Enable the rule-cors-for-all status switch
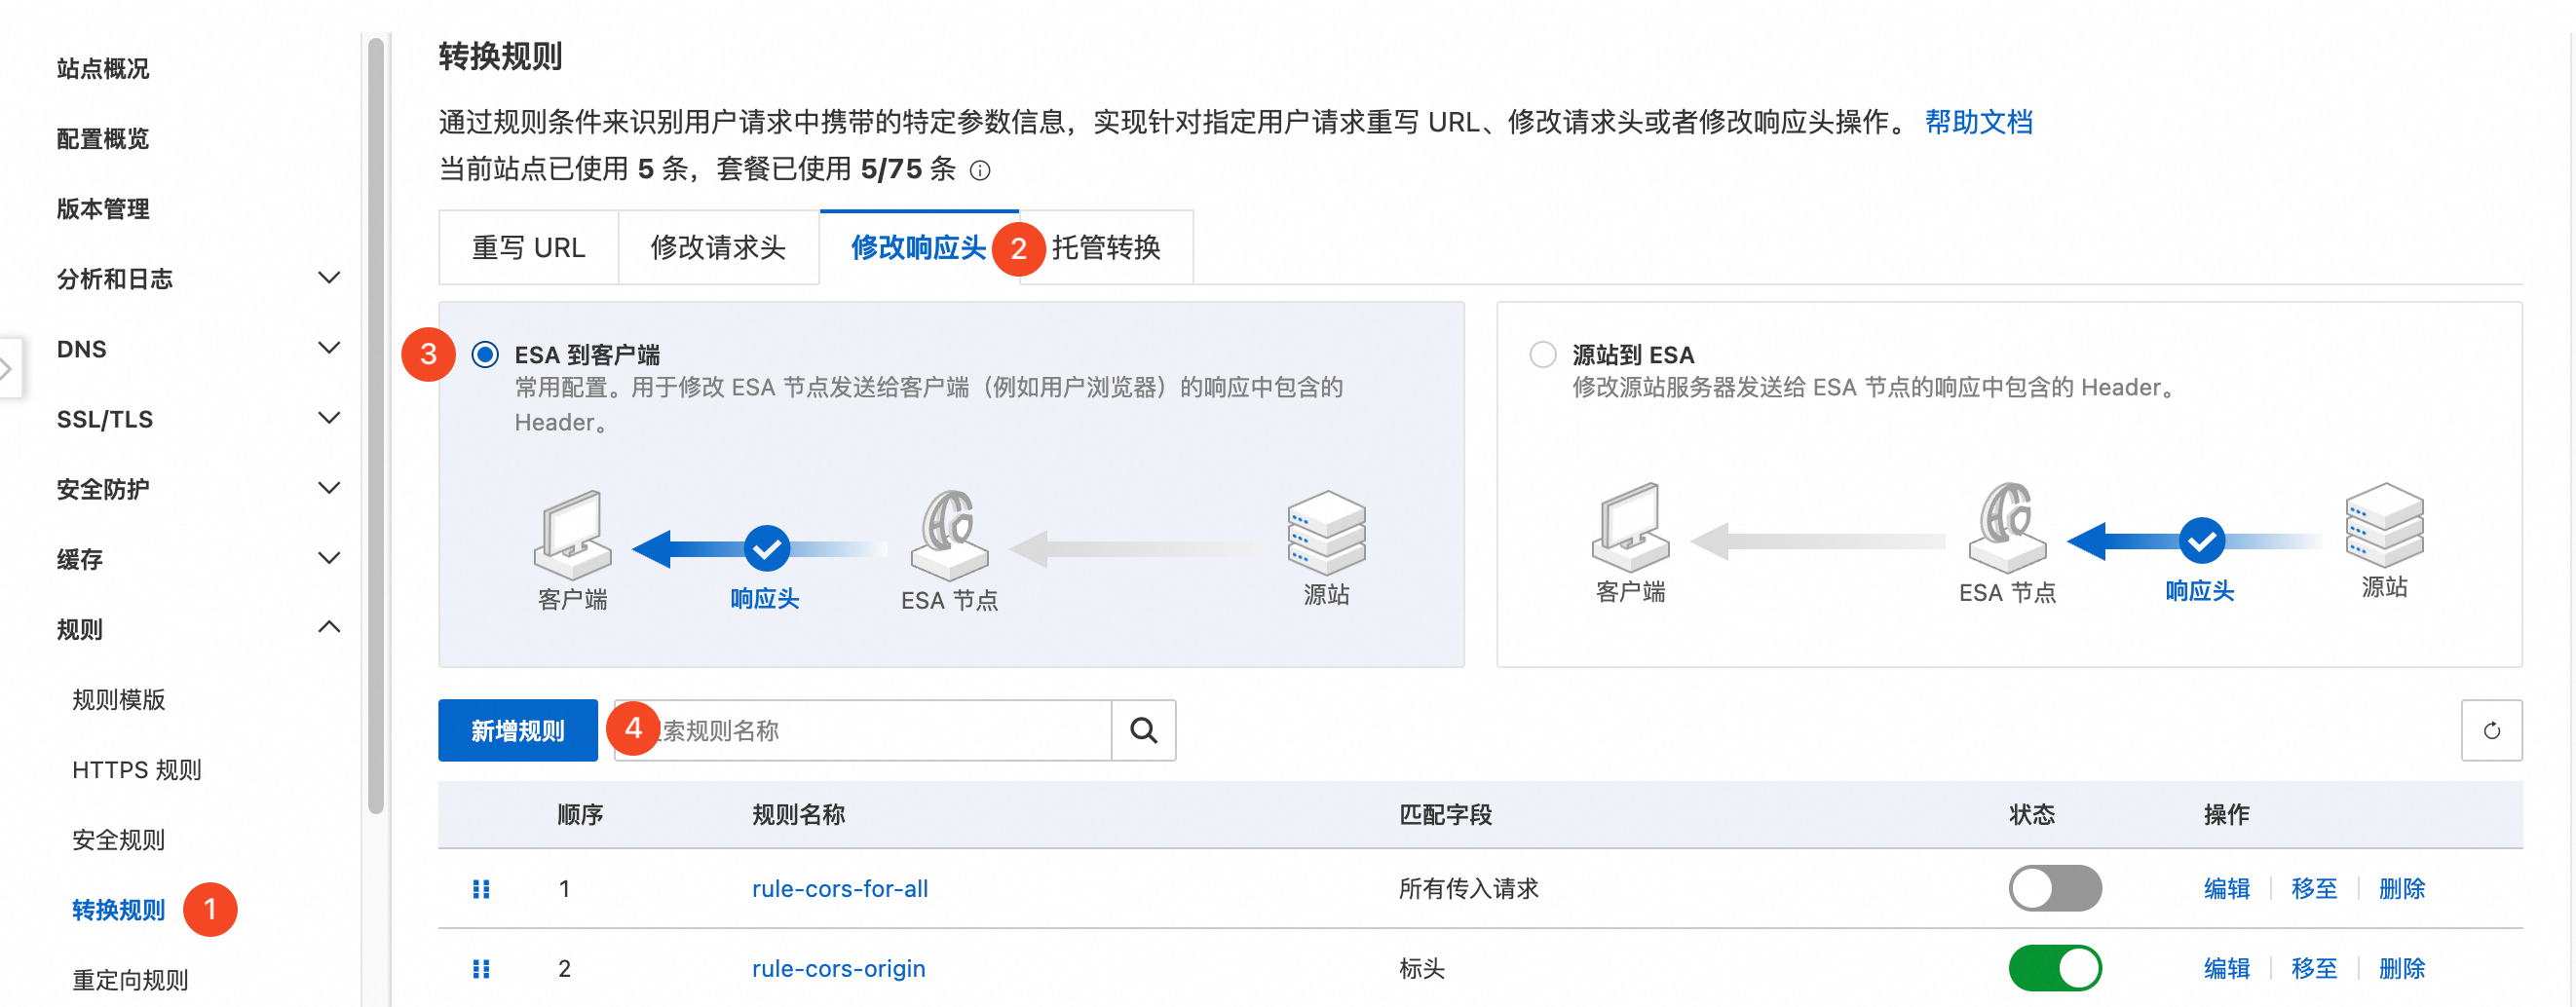 [2055, 888]
